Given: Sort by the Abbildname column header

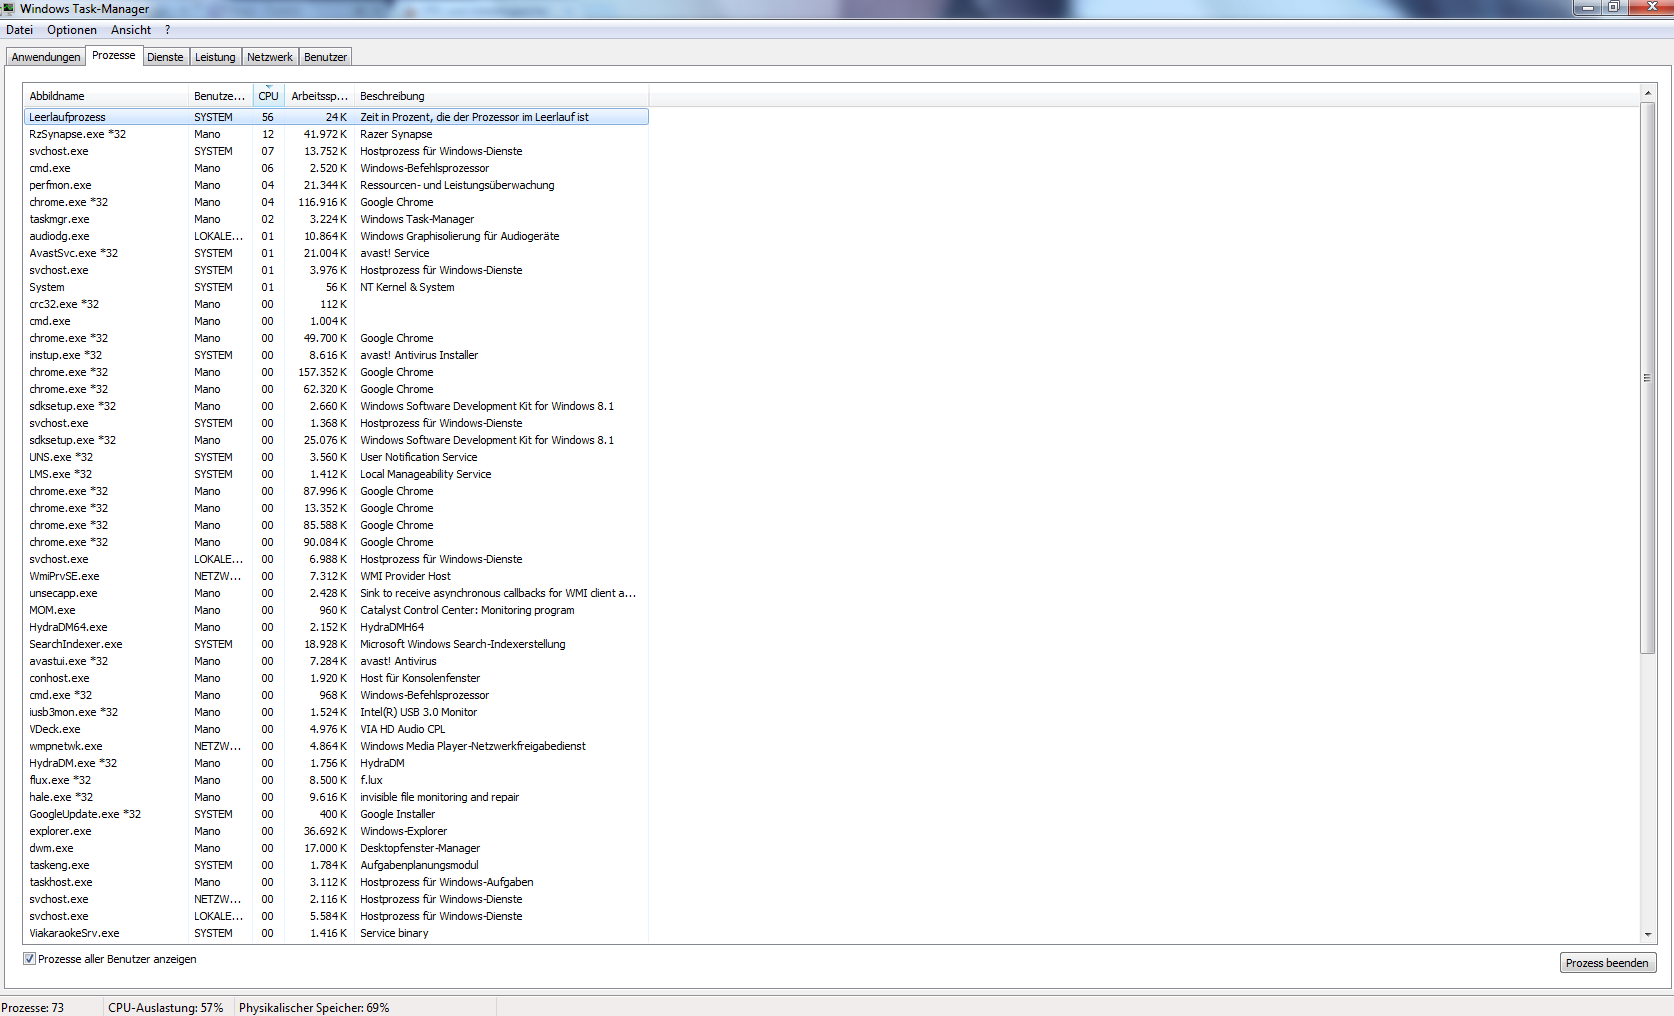Looking at the screenshot, I should click(106, 96).
